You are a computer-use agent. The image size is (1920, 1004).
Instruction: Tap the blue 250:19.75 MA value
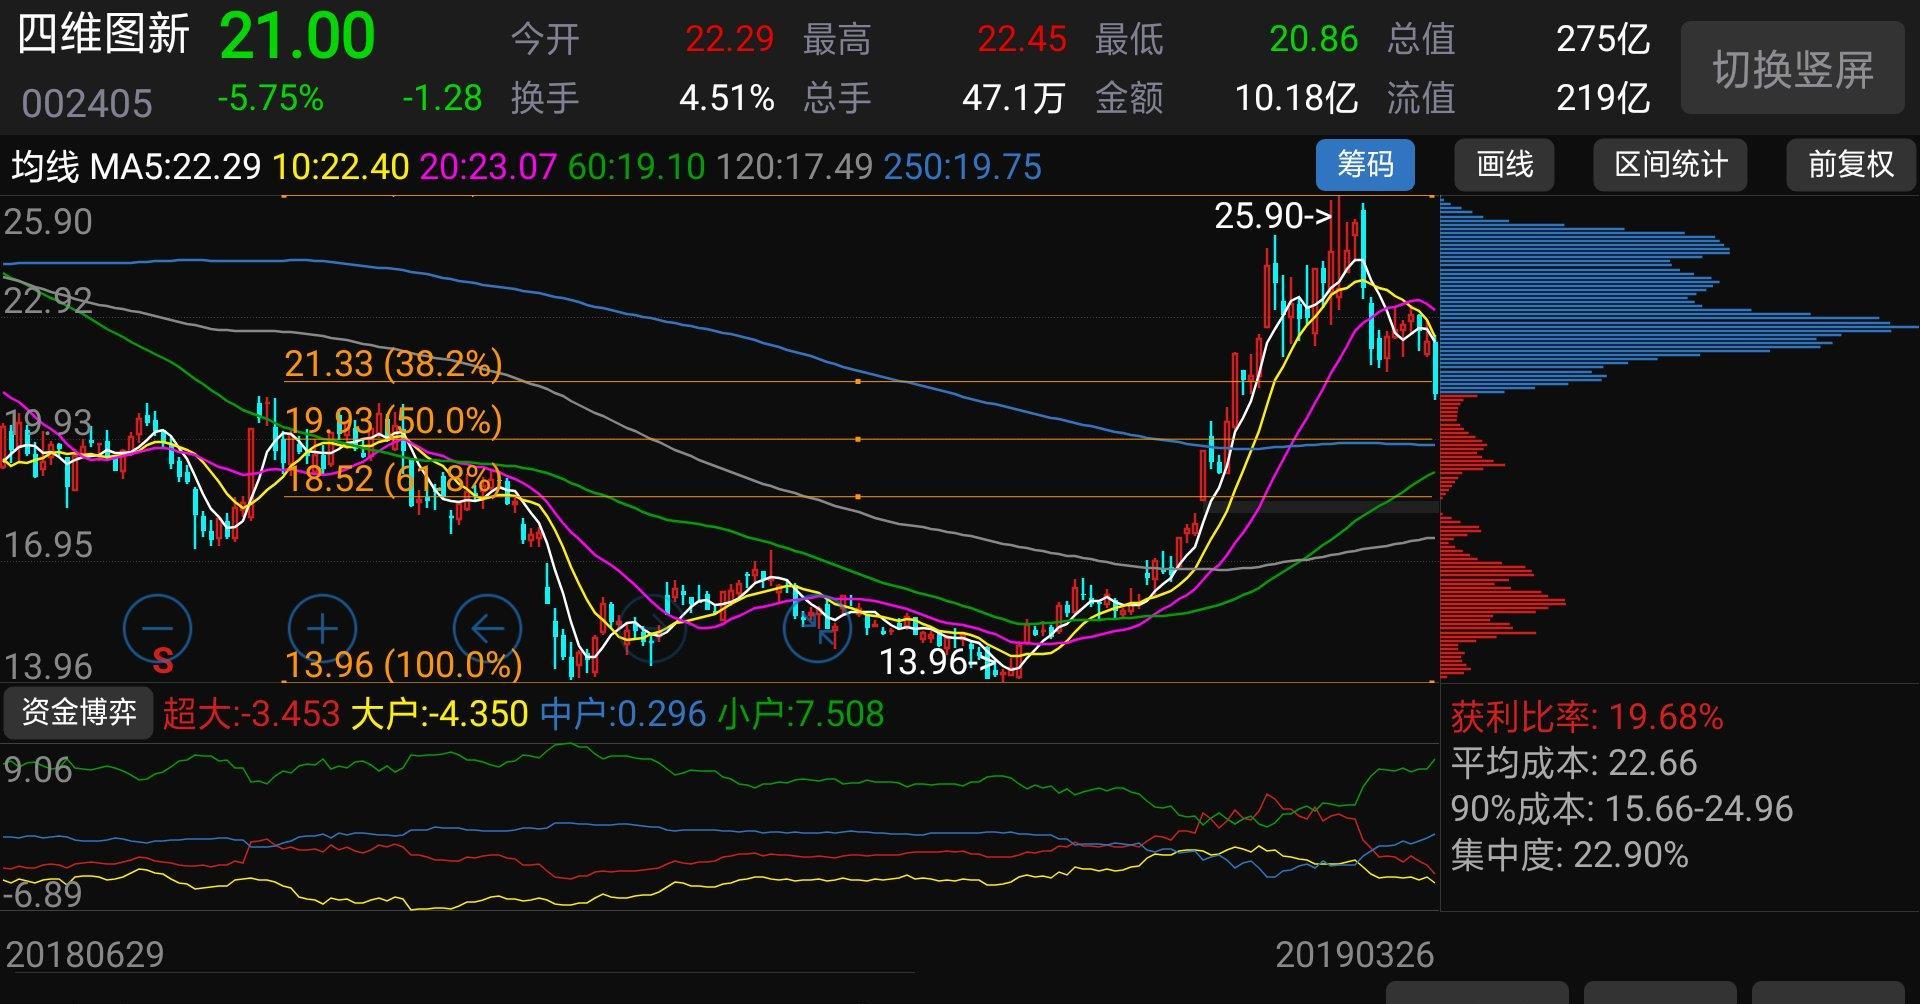point(962,166)
